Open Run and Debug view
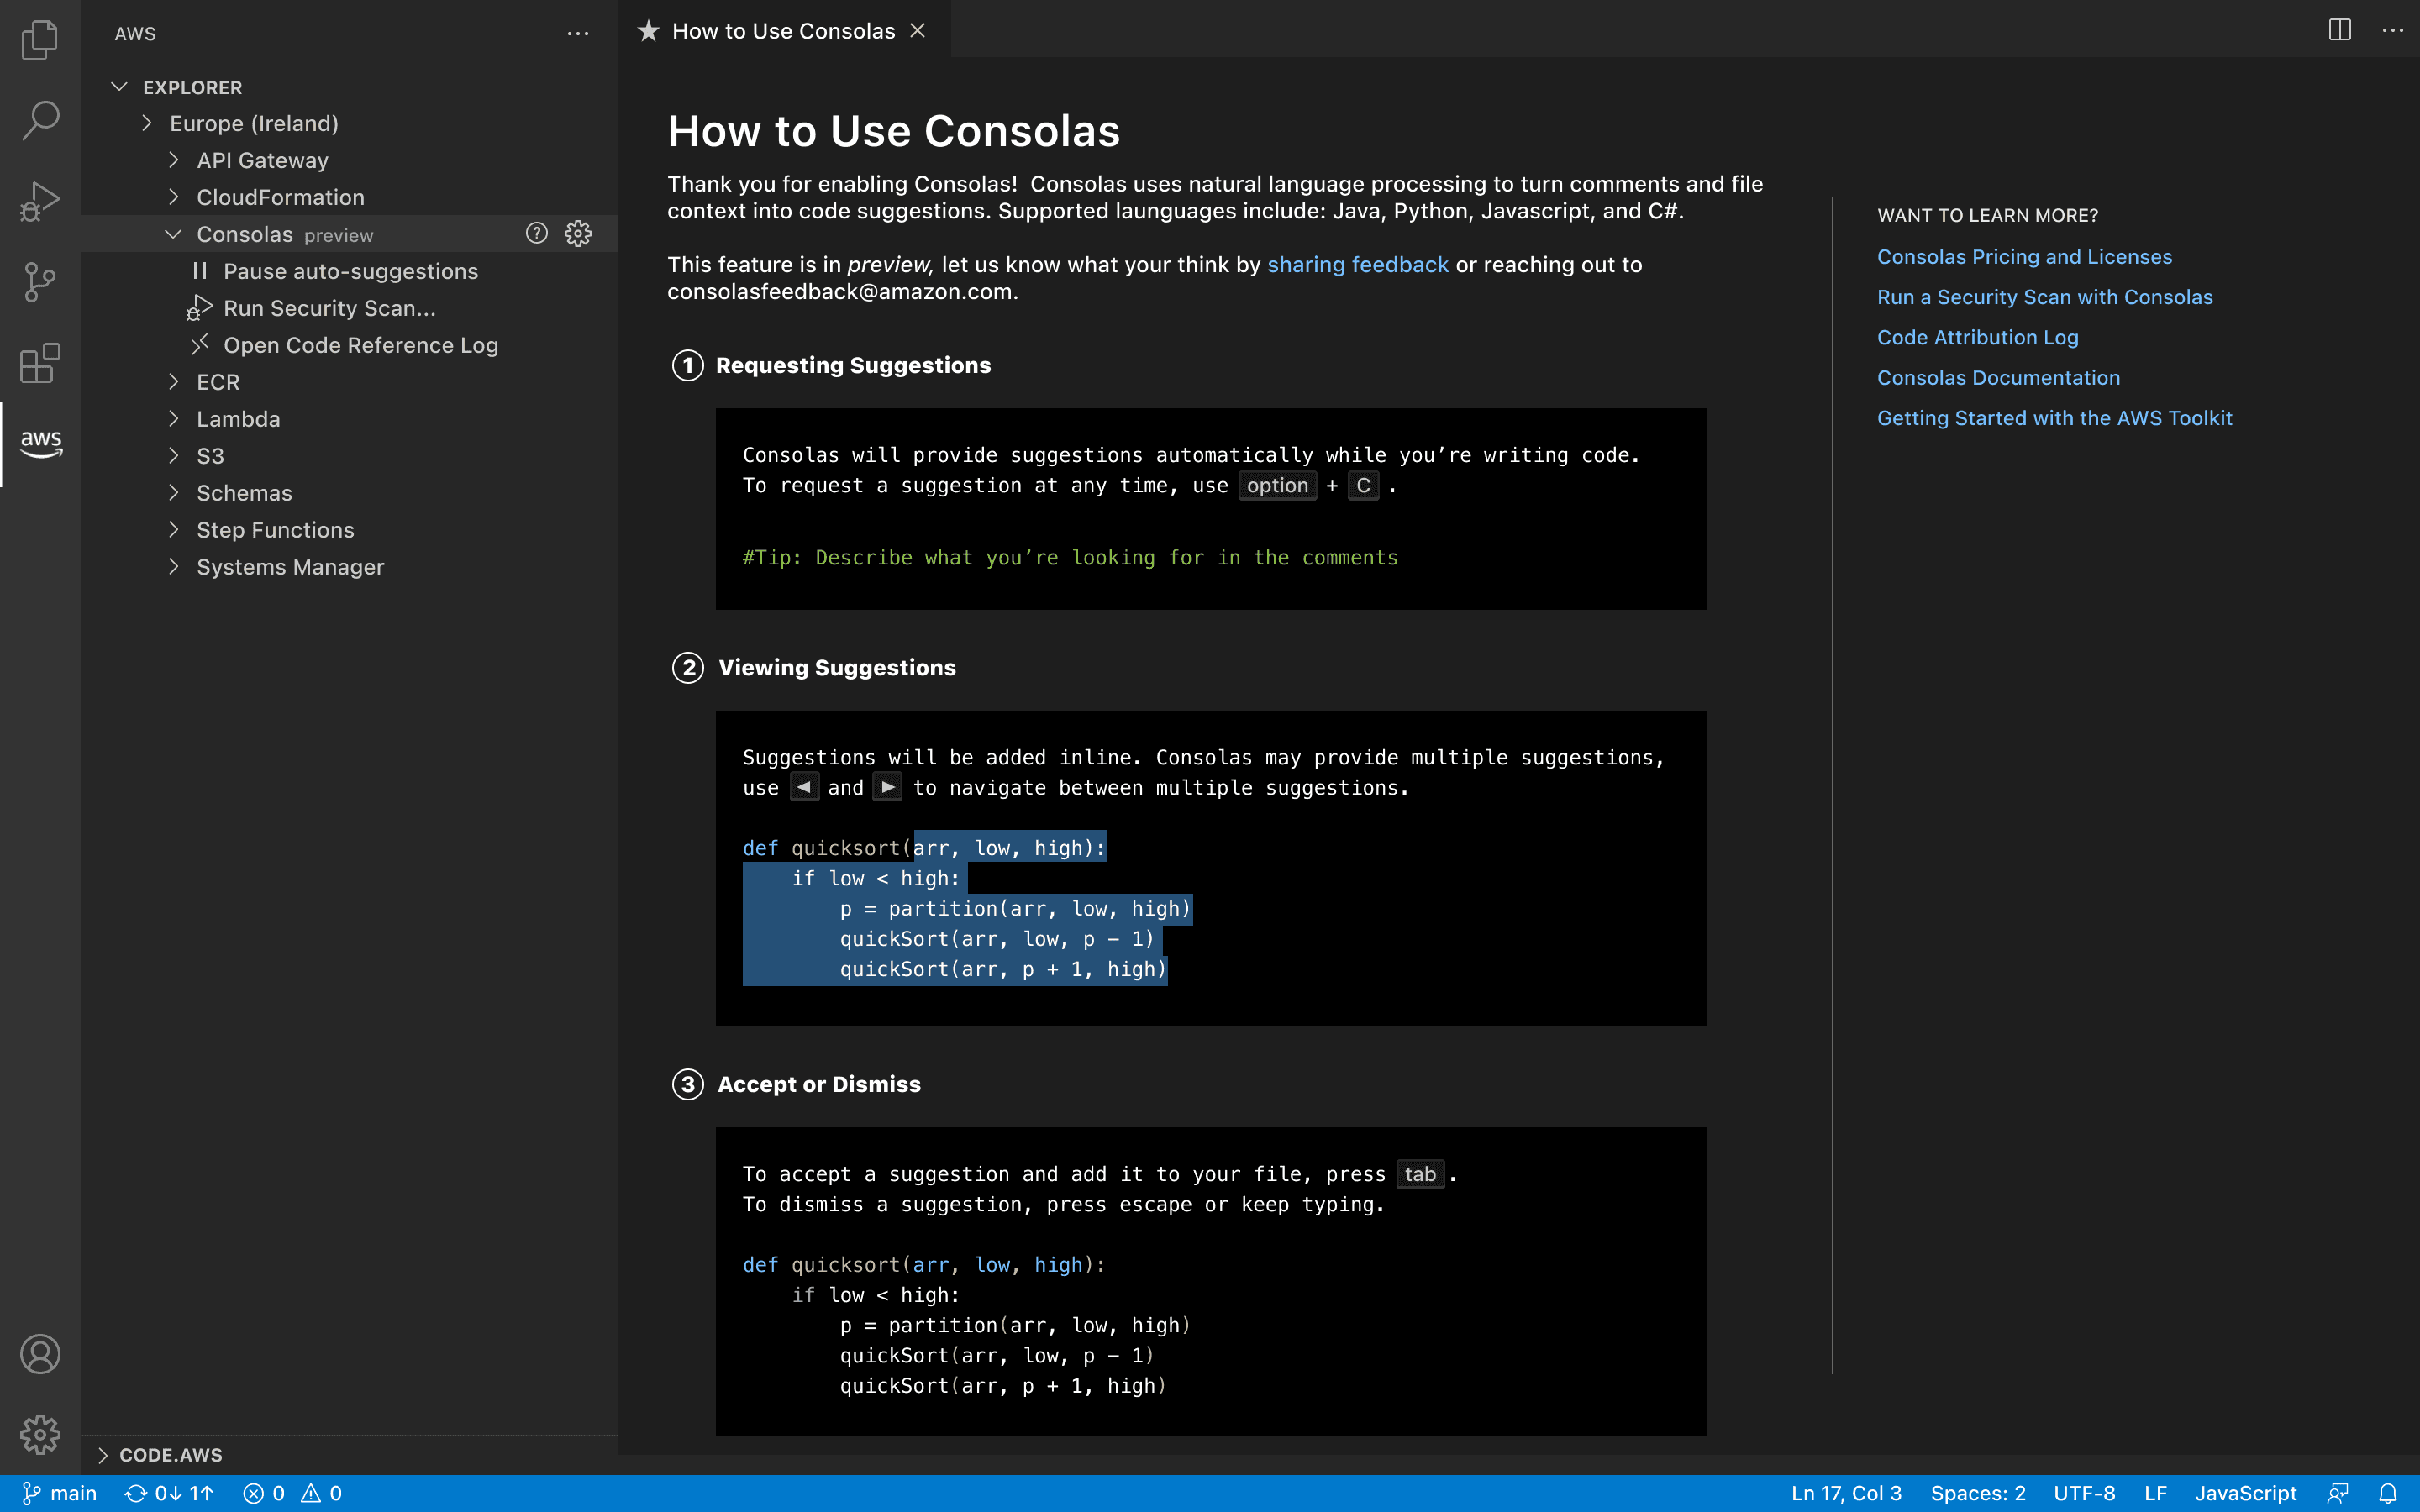The height and width of the screenshot is (1512, 2420). (x=40, y=201)
